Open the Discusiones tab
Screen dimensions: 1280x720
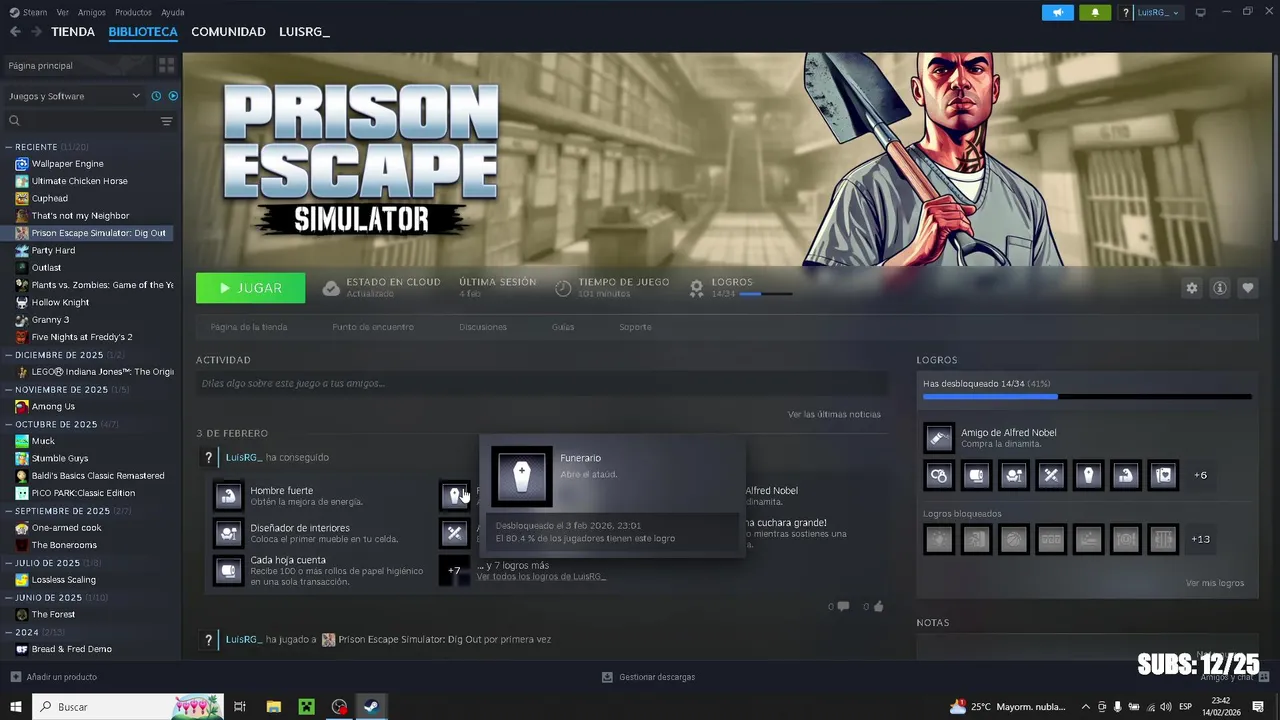tap(483, 327)
